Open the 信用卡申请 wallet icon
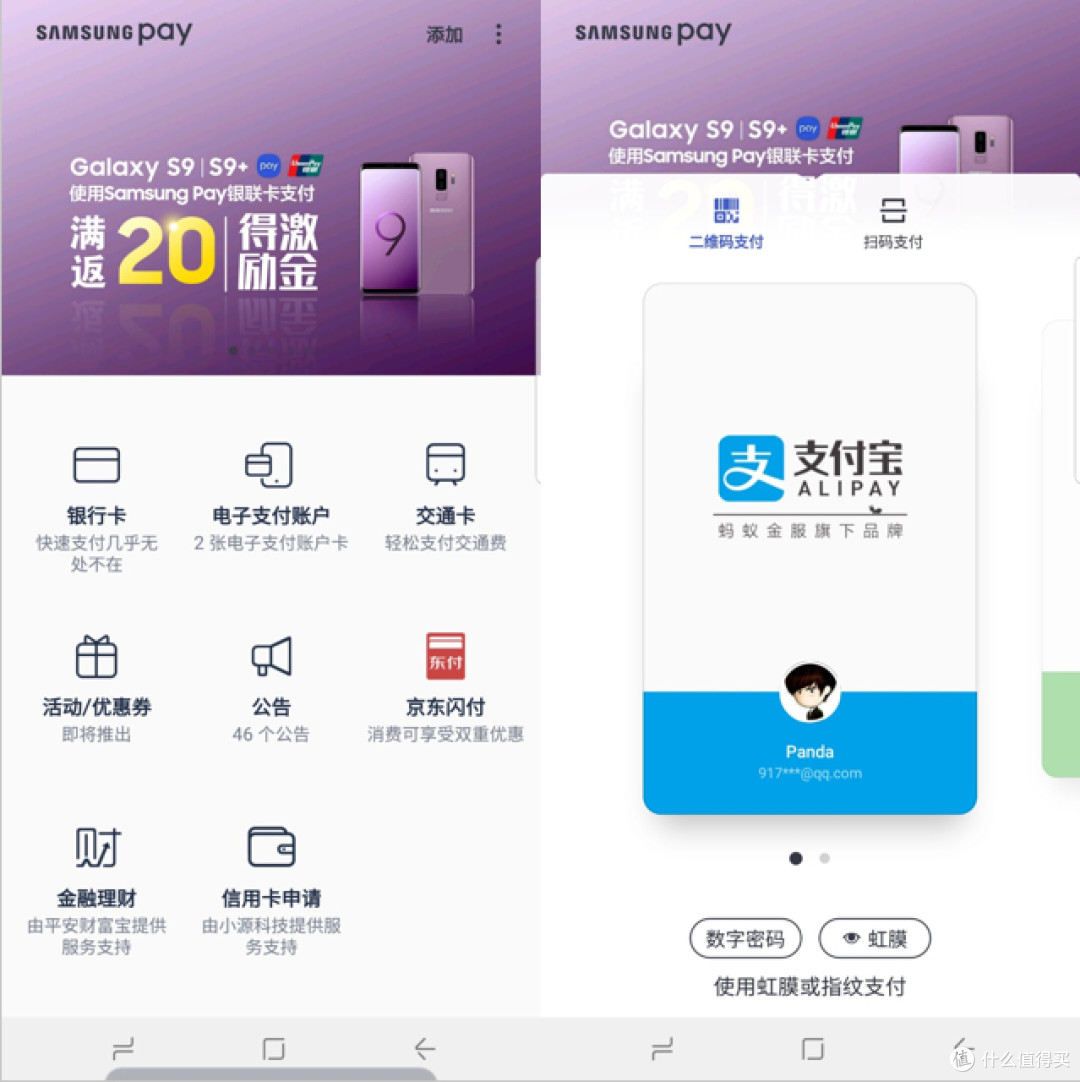Viewport: 1080px width, 1082px height. (x=271, y=847)
